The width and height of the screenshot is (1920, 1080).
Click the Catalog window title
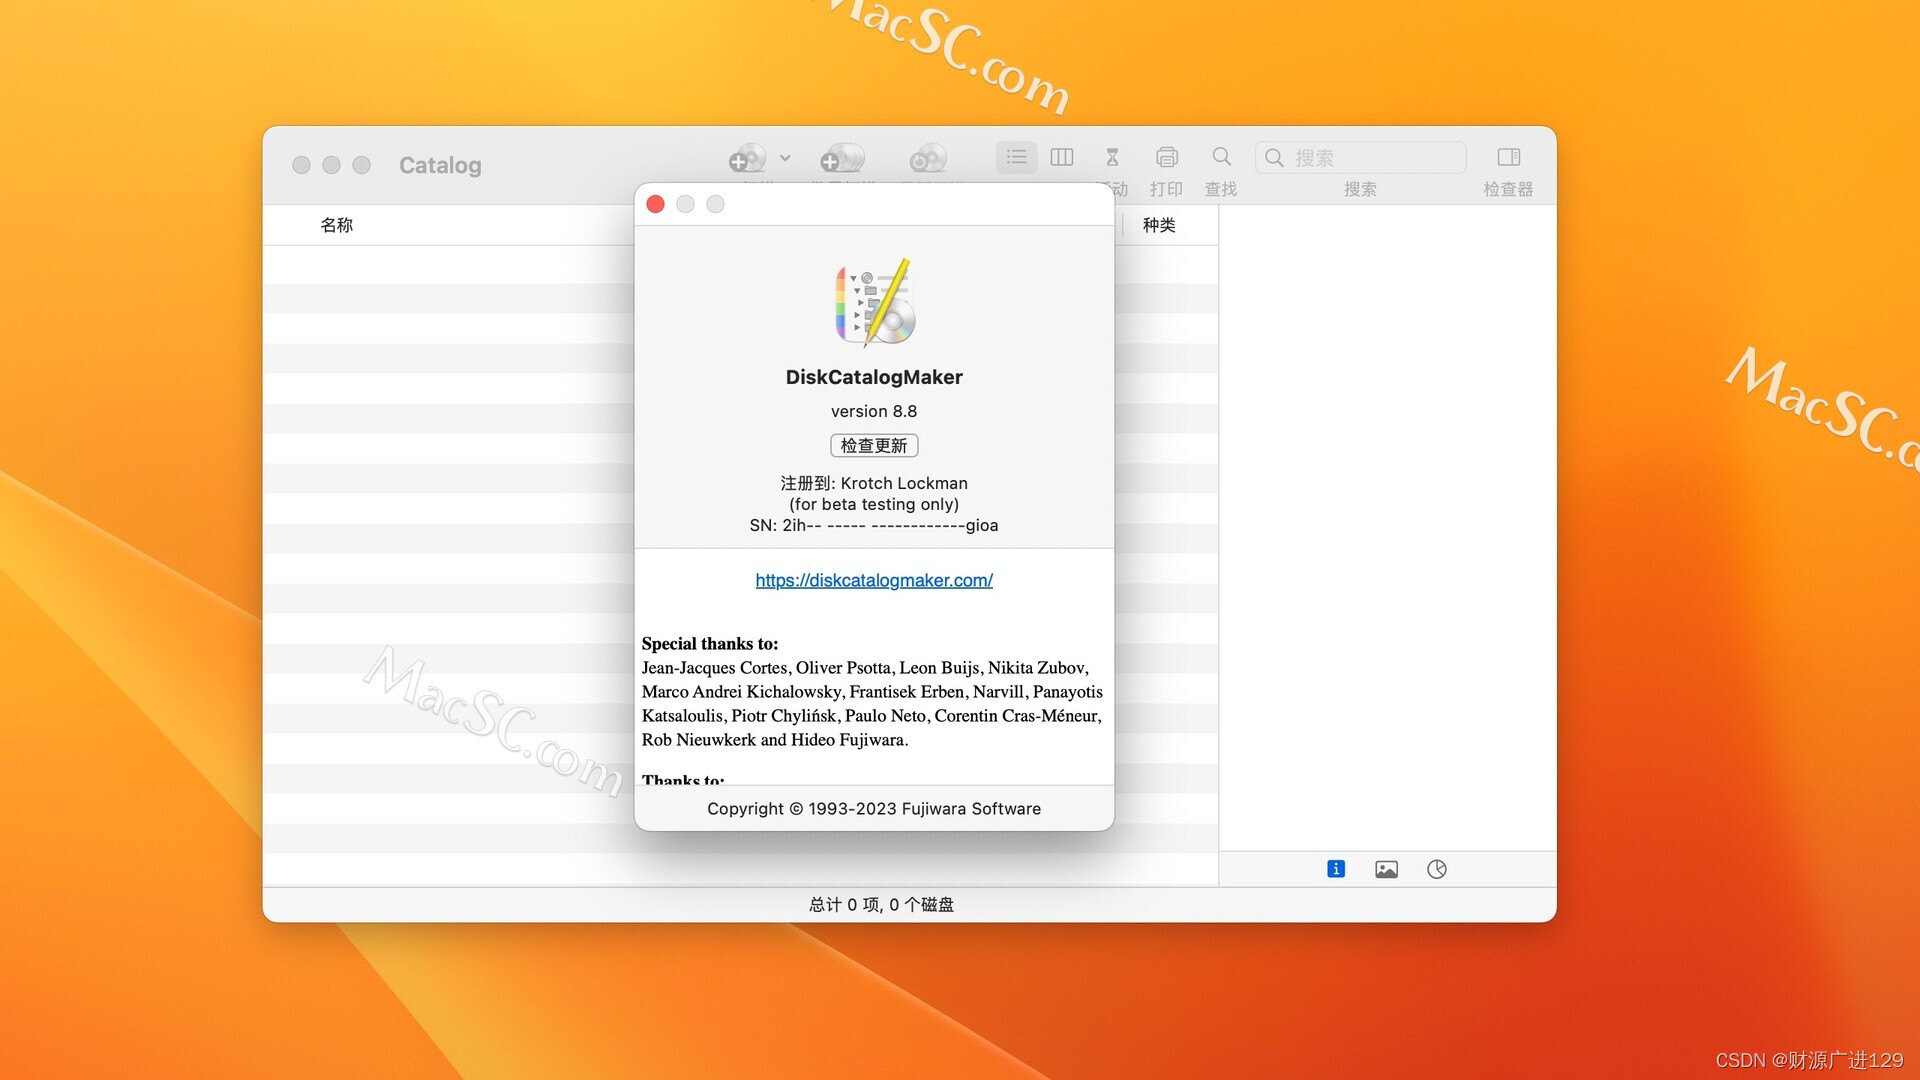[x=440, y=165]
